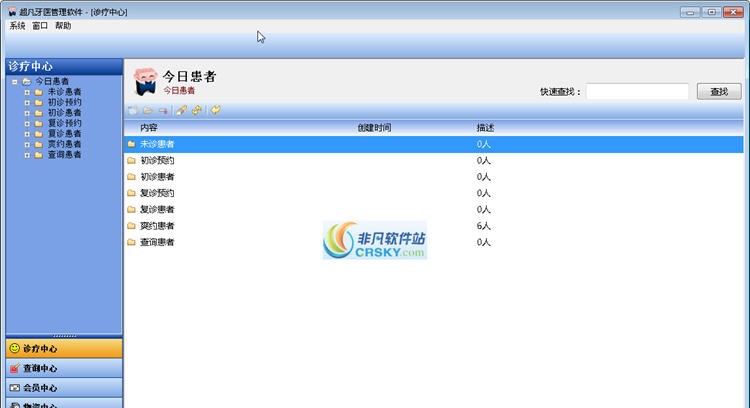Select the 复诊患者 row name in list
This screenshot has height=408, width=750.
coord(157,209)
